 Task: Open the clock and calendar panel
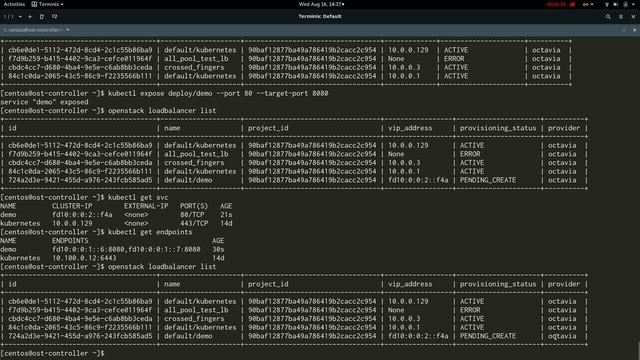pos(321,4)
